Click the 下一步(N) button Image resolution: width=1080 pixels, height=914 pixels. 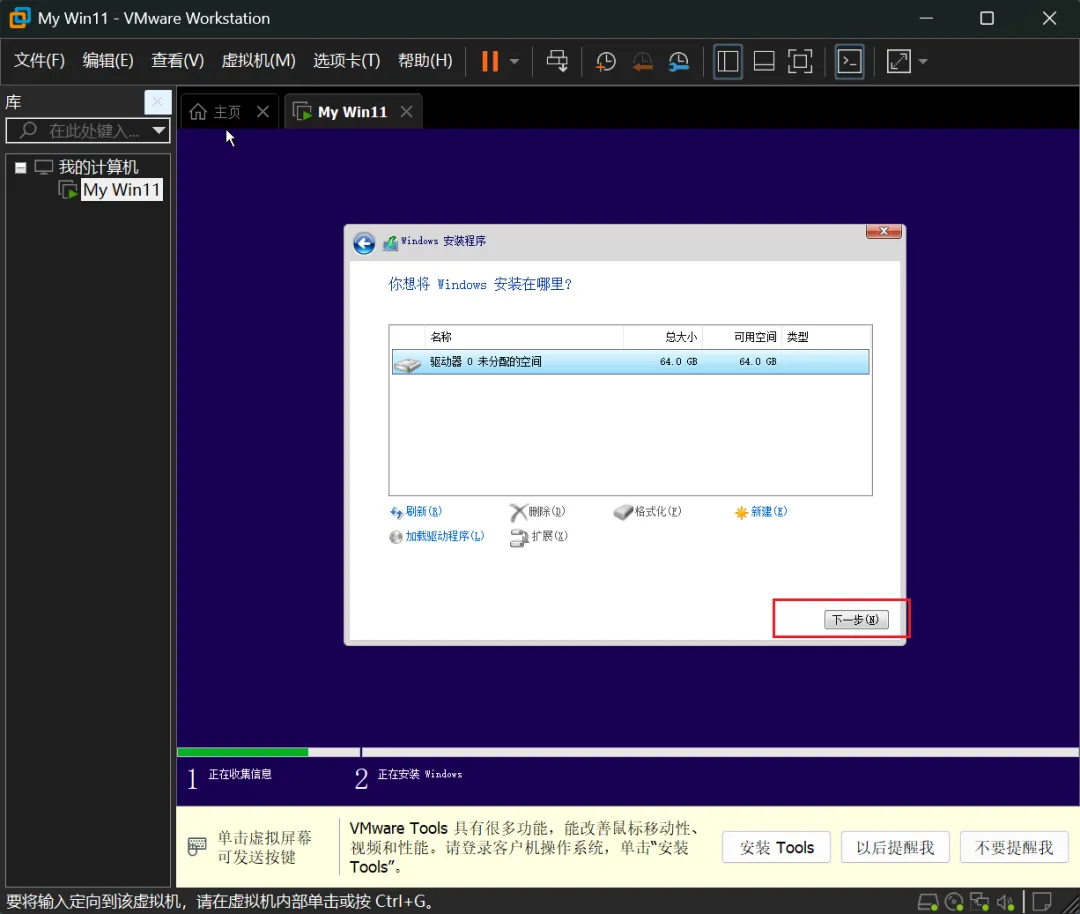pos(855,619)
